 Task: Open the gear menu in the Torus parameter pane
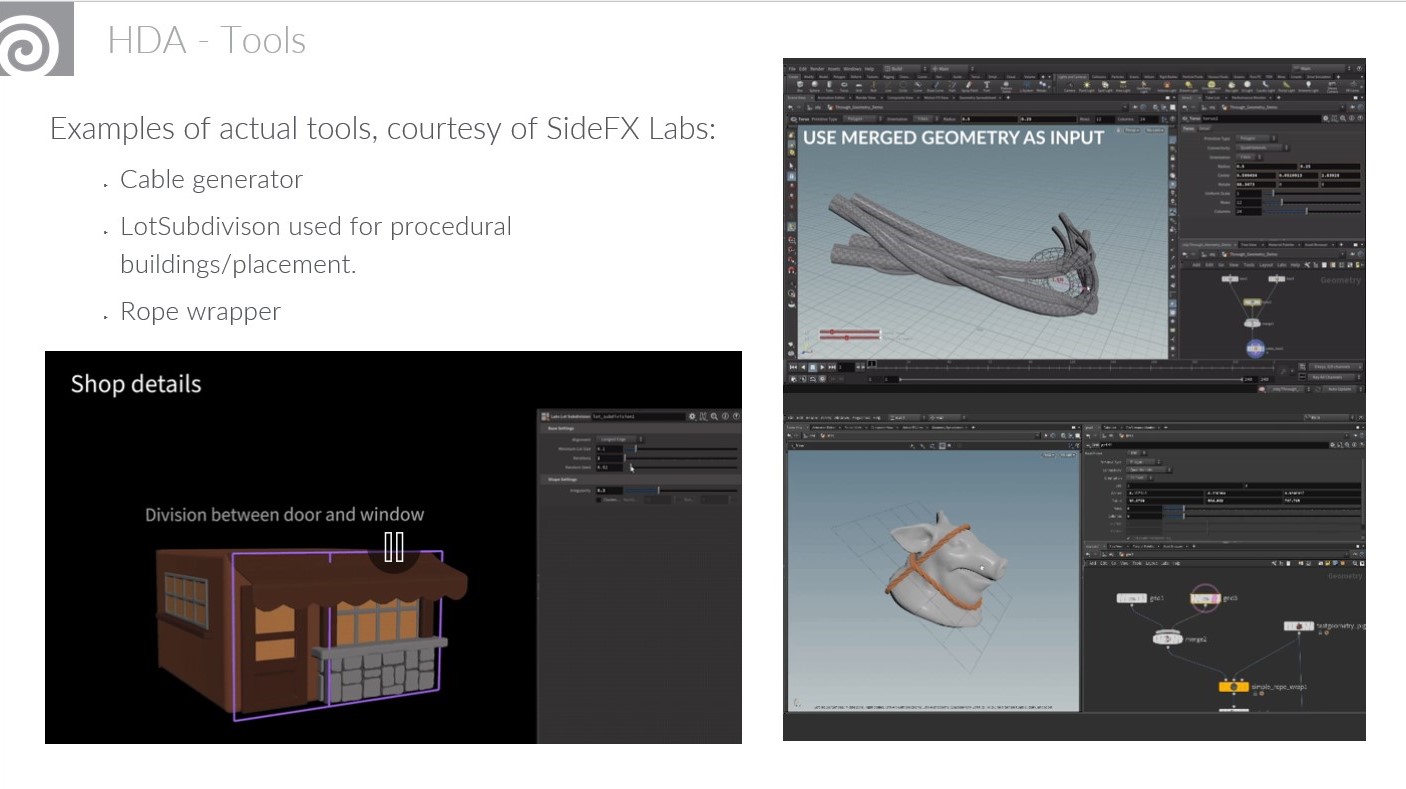[1326, 119]
